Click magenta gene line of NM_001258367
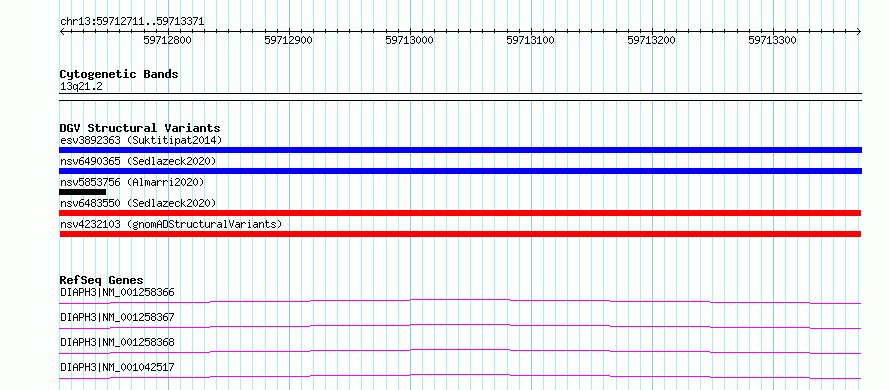The image size is (890, 390). point(460,326)
